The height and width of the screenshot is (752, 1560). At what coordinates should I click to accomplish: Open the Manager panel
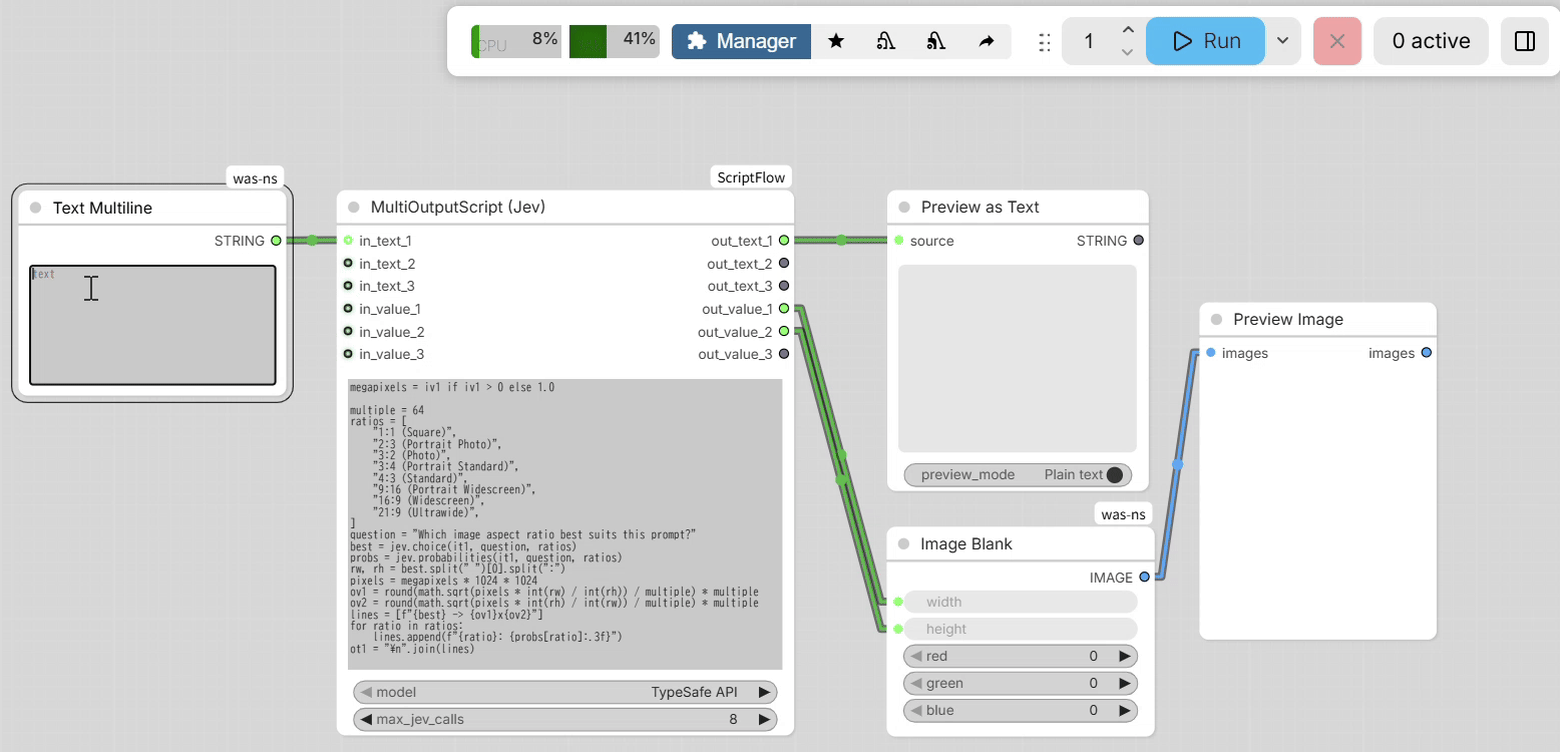point(741,41)
